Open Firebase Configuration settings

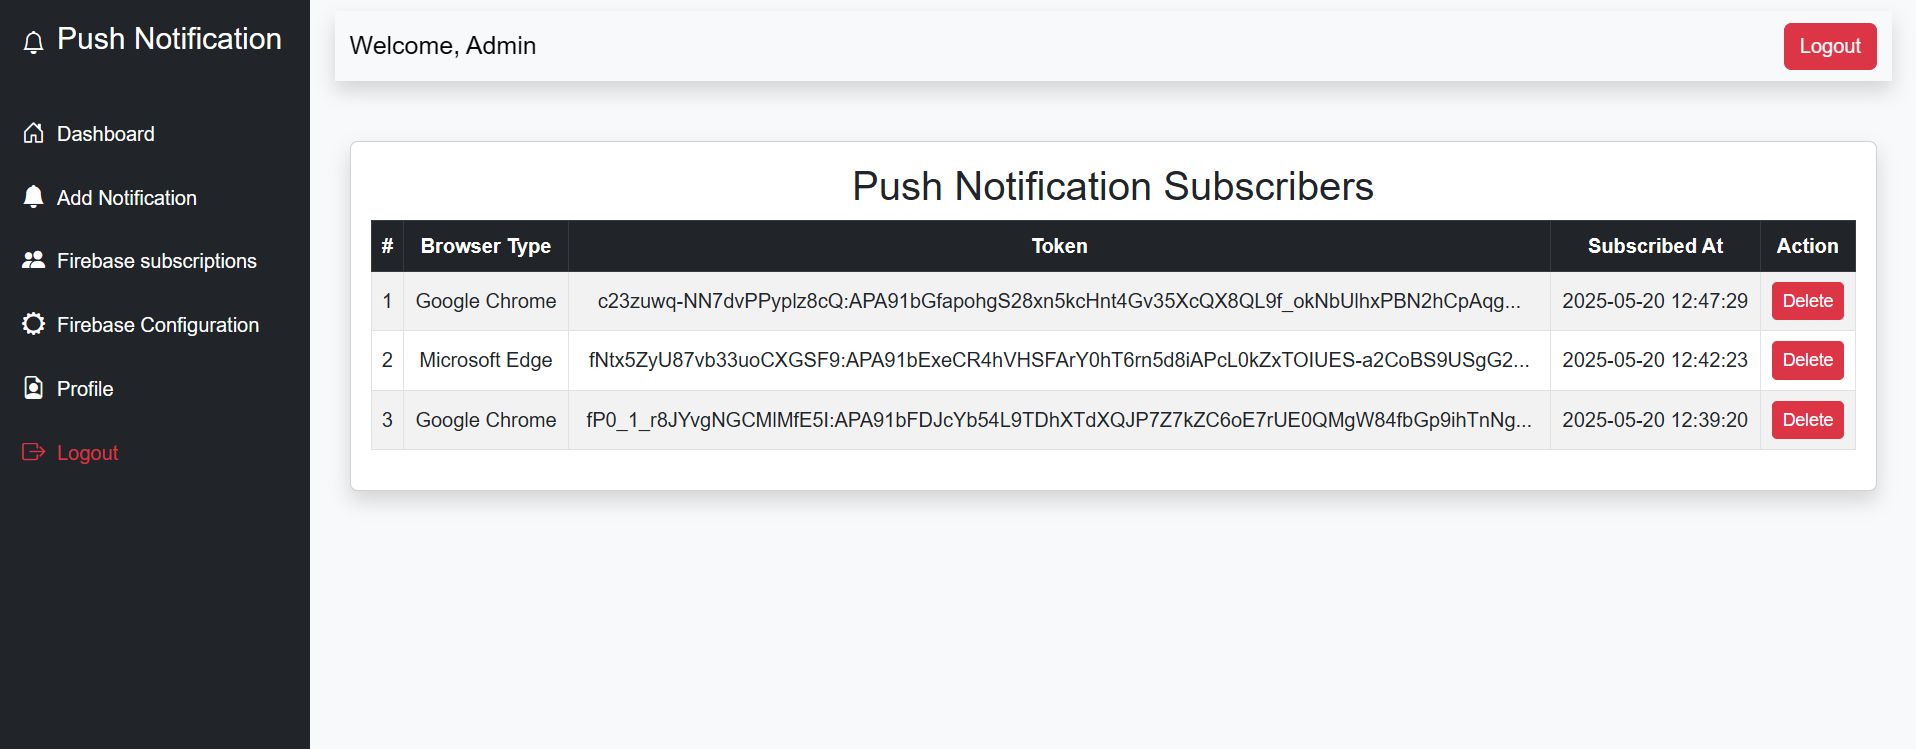point(157,325)
